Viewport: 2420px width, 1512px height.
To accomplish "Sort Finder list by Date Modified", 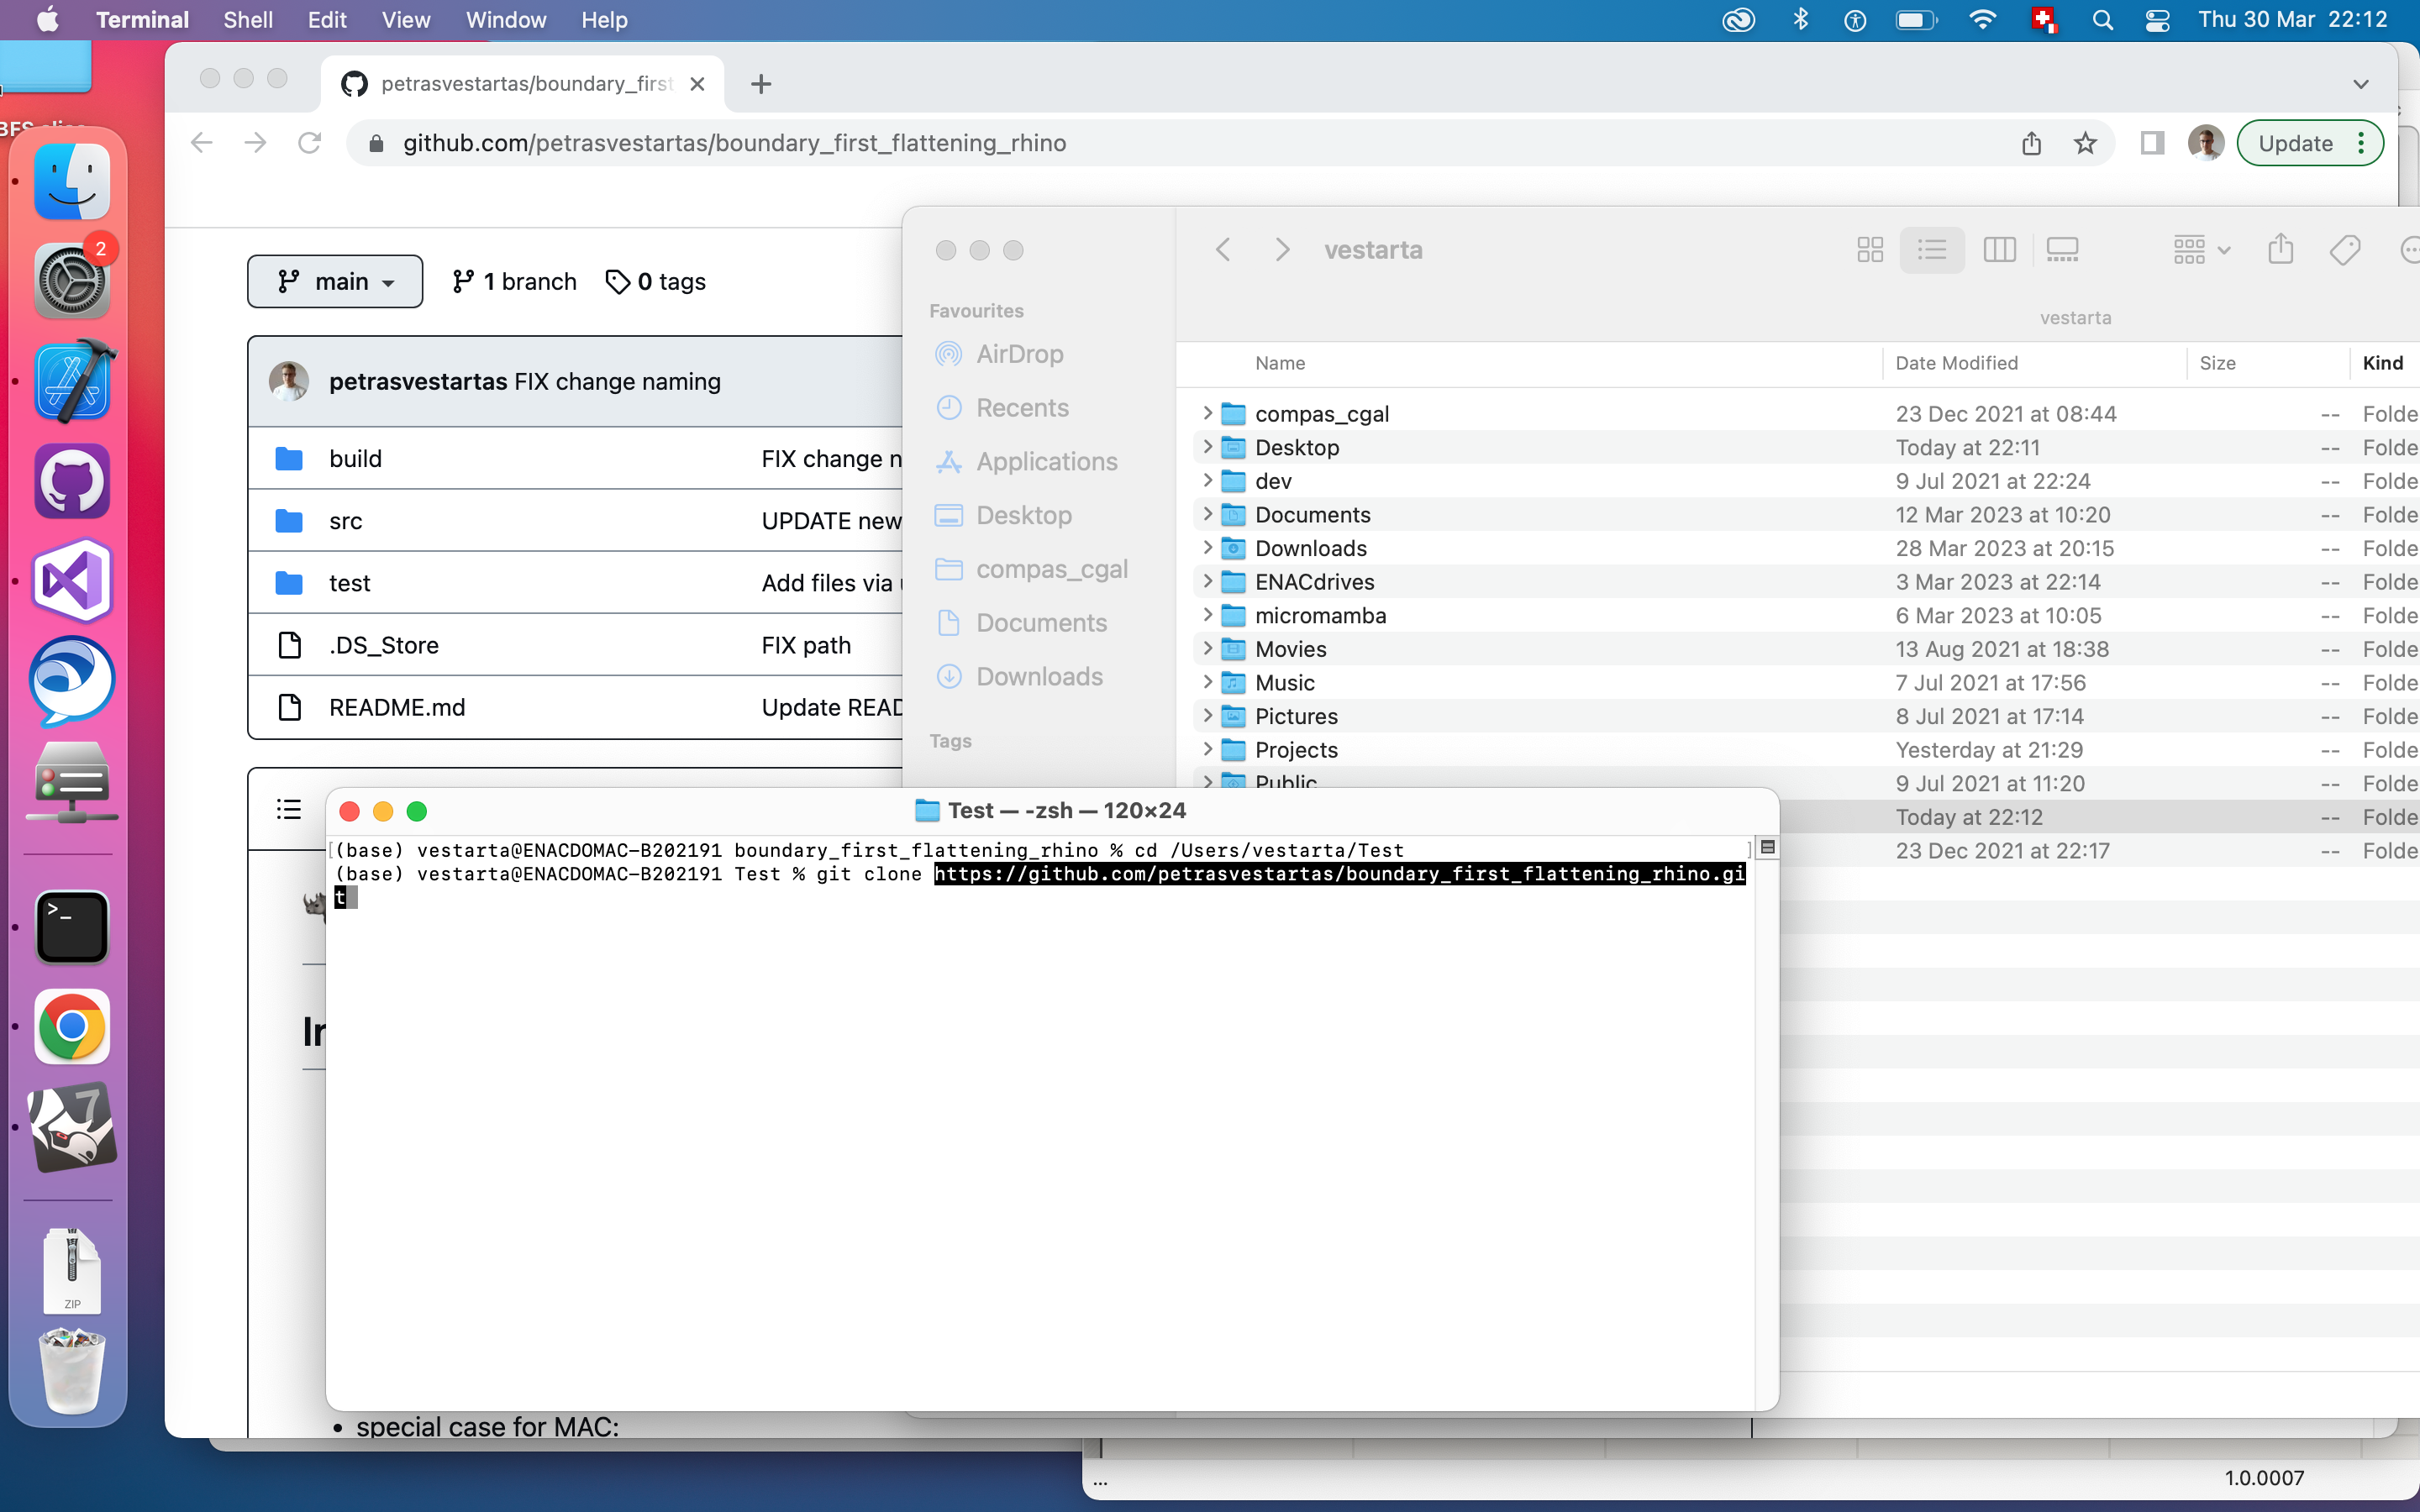I will [1956, 363].
